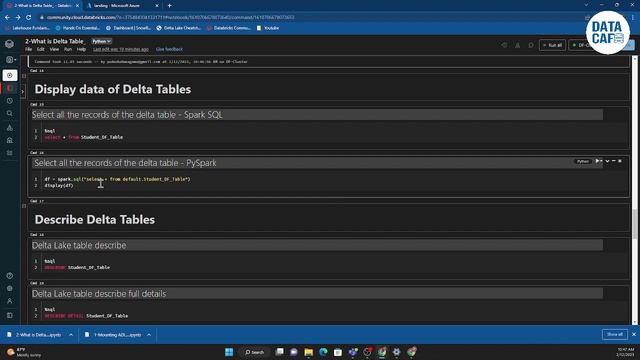Reload the page with the refresh icon
Viewport: 640px width, 360px height.
tap(29, 18)
